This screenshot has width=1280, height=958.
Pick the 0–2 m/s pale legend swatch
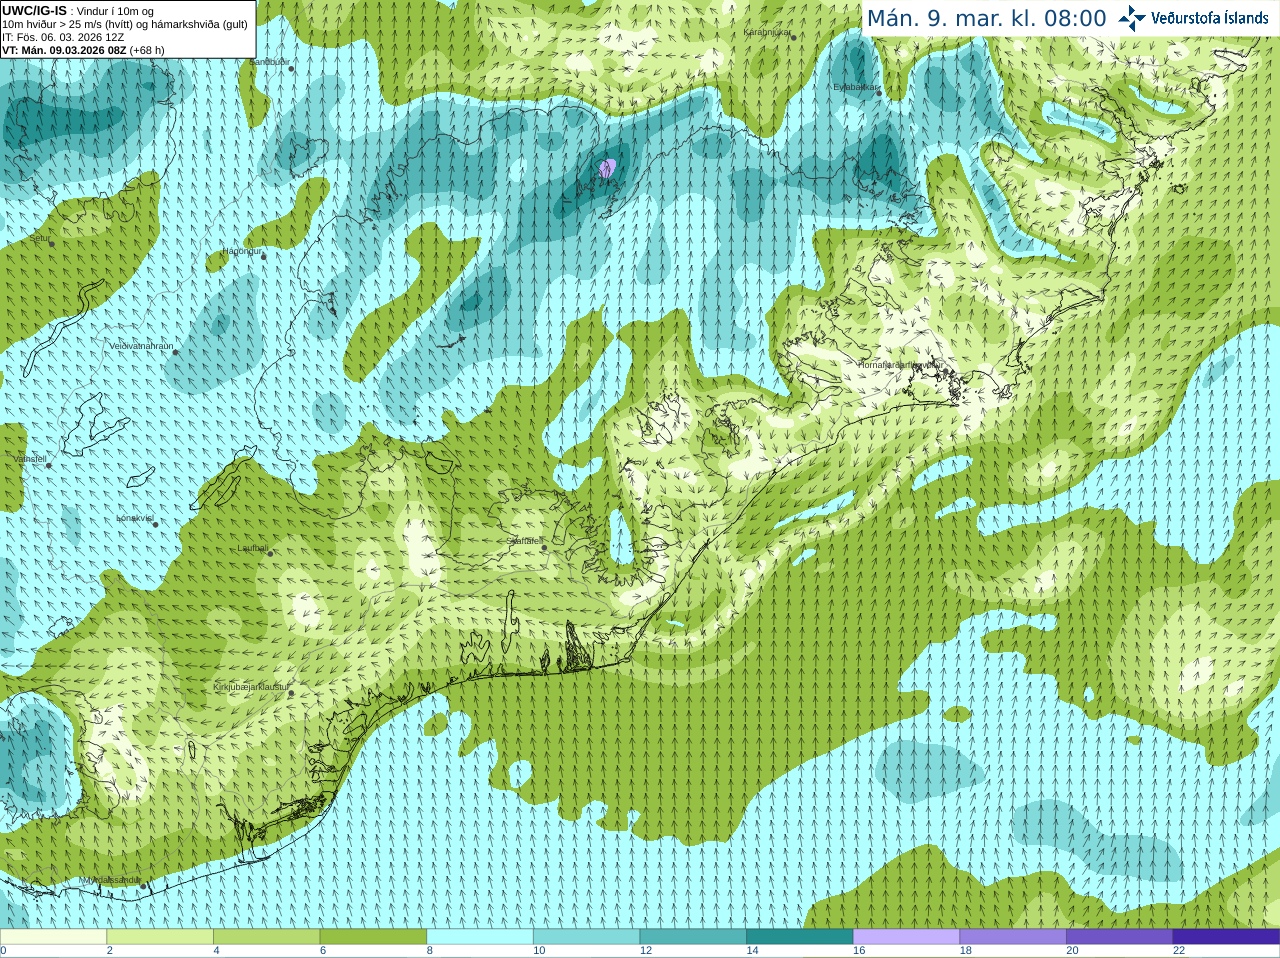click(53, 937)
